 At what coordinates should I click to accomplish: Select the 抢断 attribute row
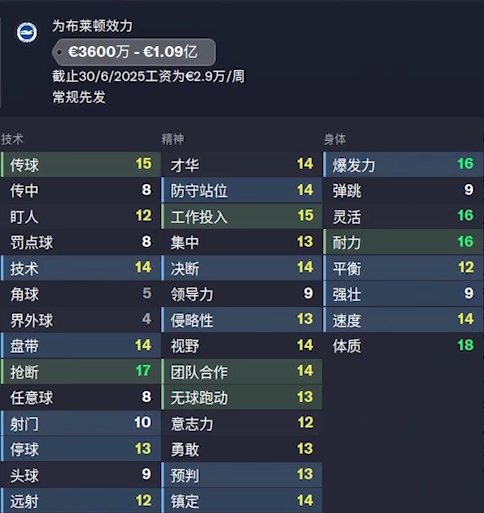81,371
